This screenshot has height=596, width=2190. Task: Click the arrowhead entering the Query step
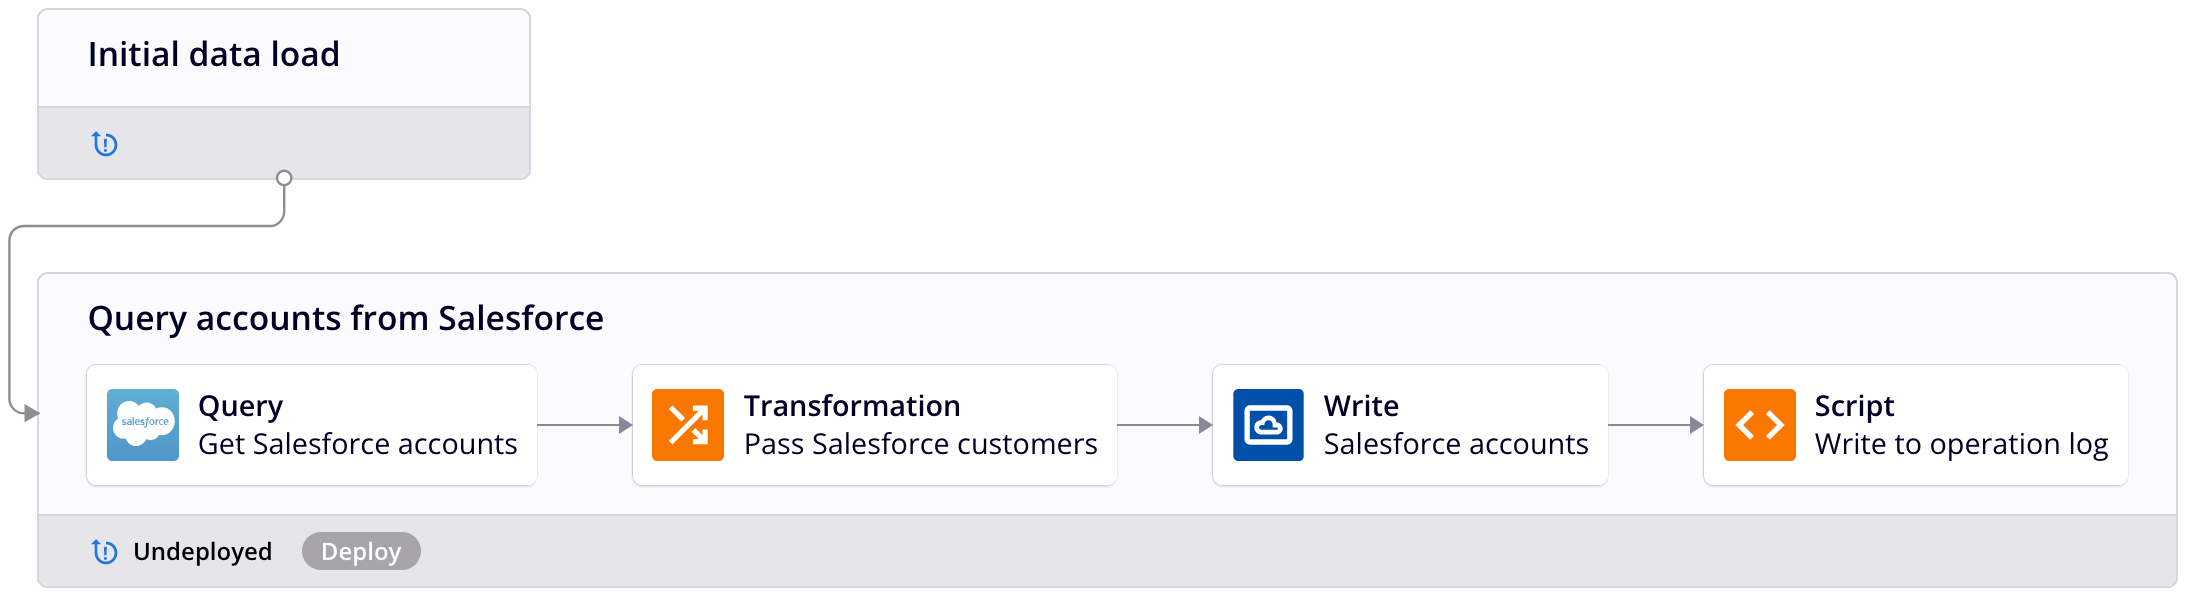[x=32, y=412]
